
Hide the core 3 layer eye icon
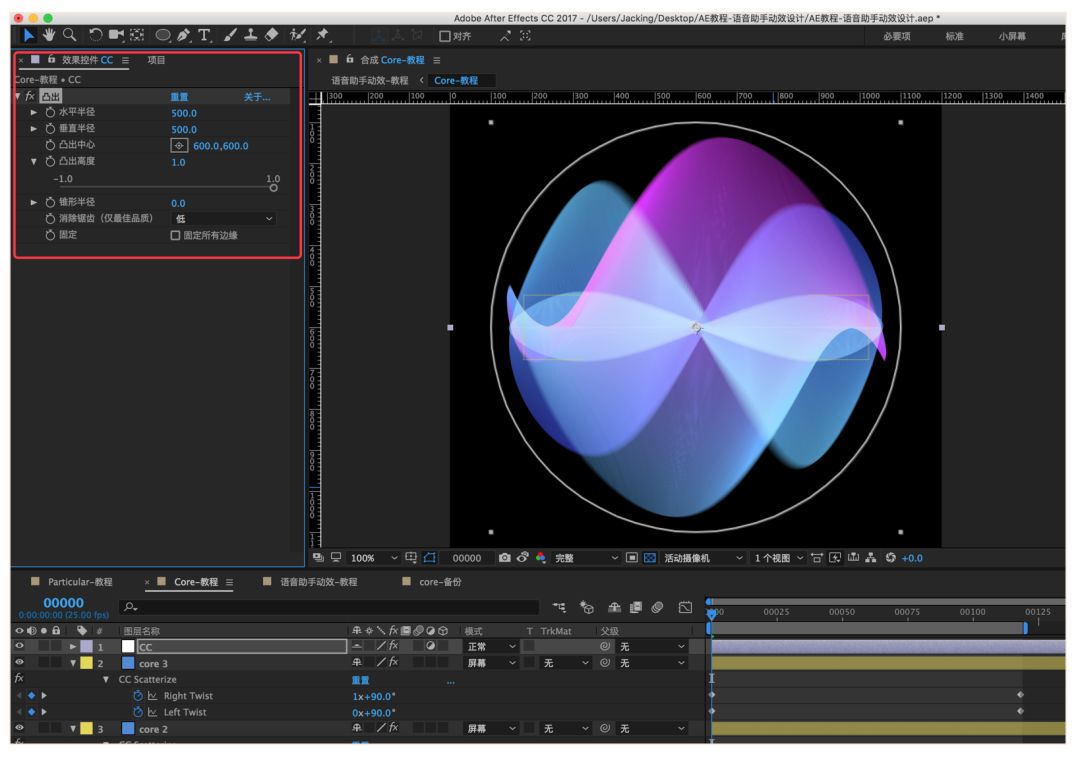(x=19, y=662)
